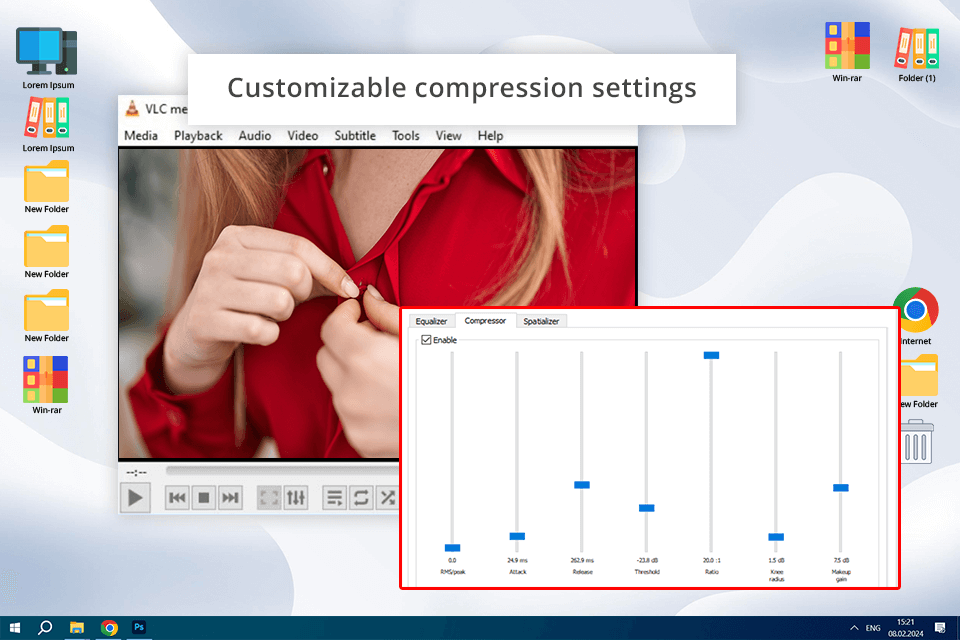Open the Help menu
The image size is (960, 640).
(490, 136)
